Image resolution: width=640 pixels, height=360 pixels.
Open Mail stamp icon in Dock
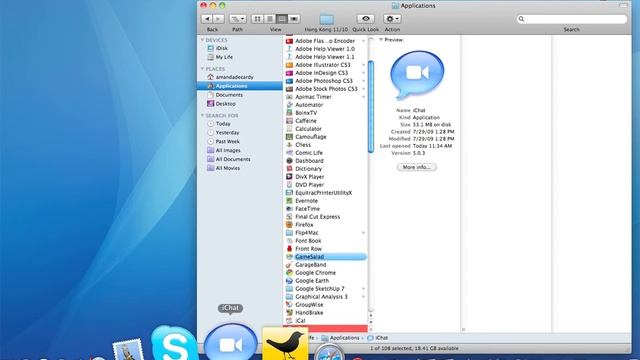(129, 350)
